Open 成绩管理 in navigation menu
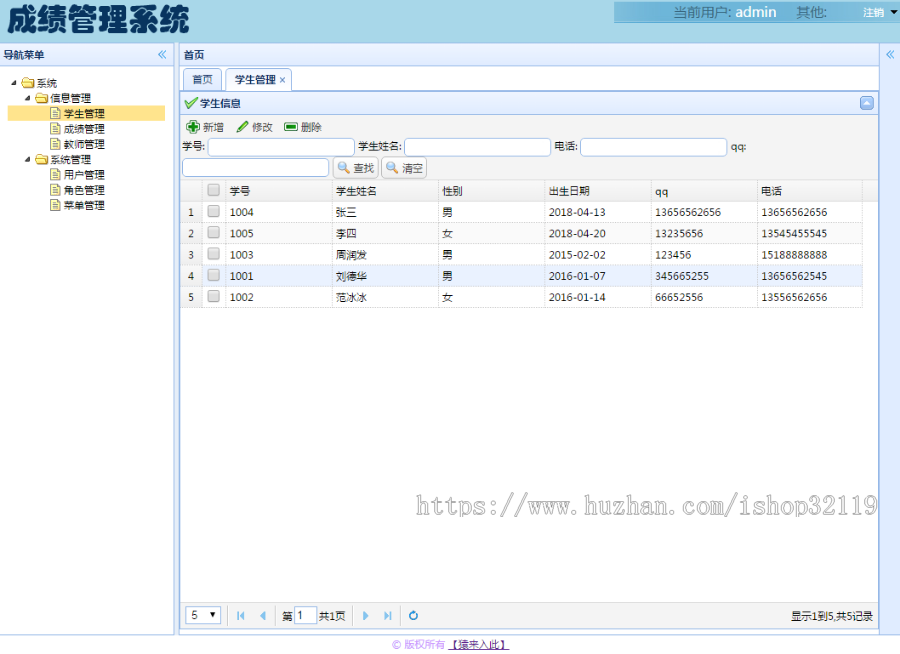 (x=85, y=128)
